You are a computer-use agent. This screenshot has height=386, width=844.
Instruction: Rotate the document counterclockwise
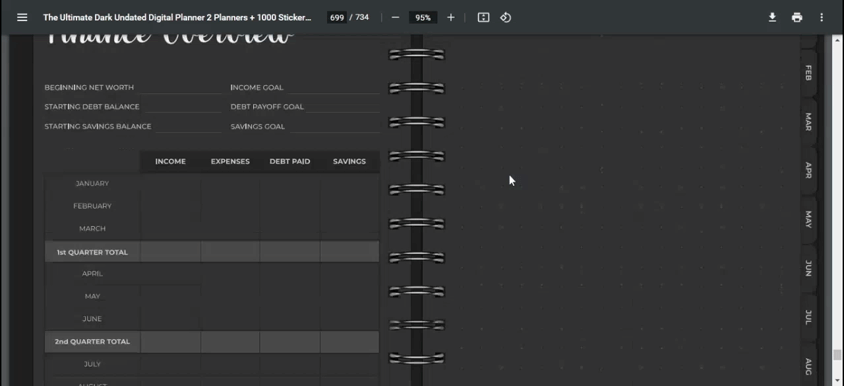tap(505, 17)
